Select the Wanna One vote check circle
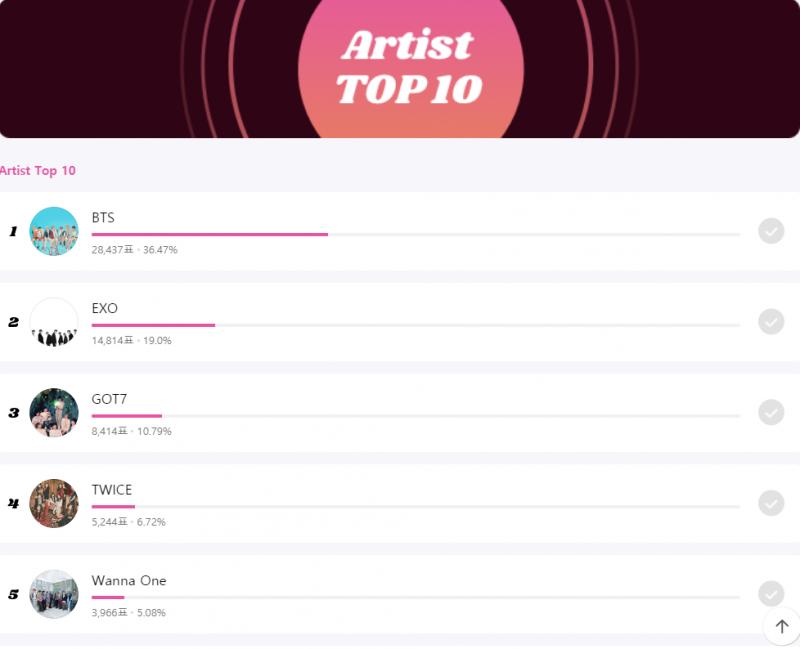The height and width of the screenshot is (649, 800). coord(771,594)
